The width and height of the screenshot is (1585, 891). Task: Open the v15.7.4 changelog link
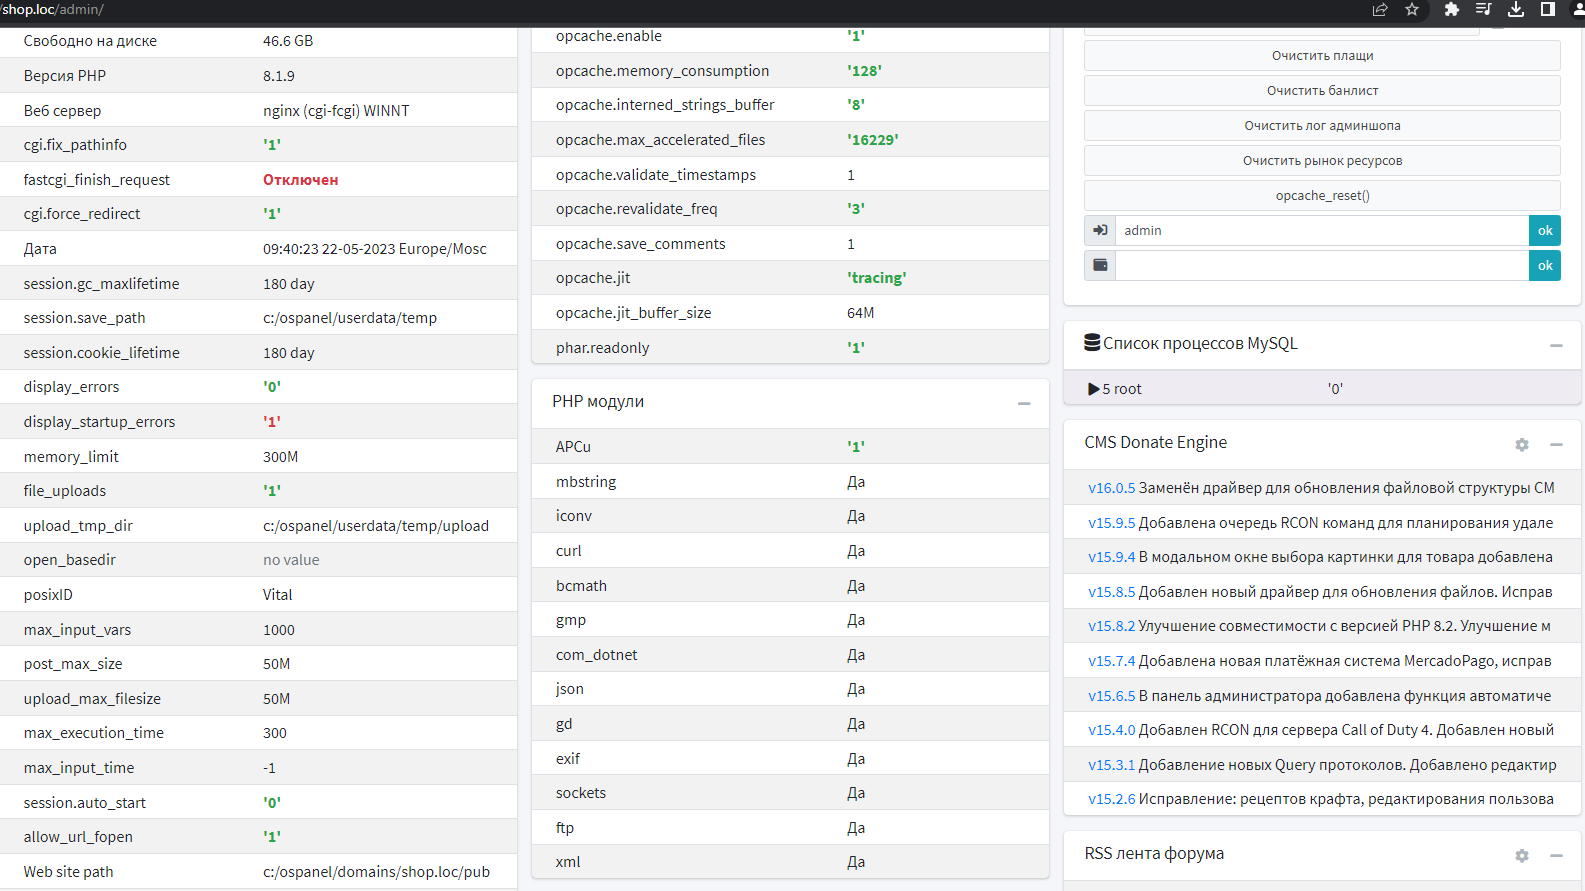1111,661
